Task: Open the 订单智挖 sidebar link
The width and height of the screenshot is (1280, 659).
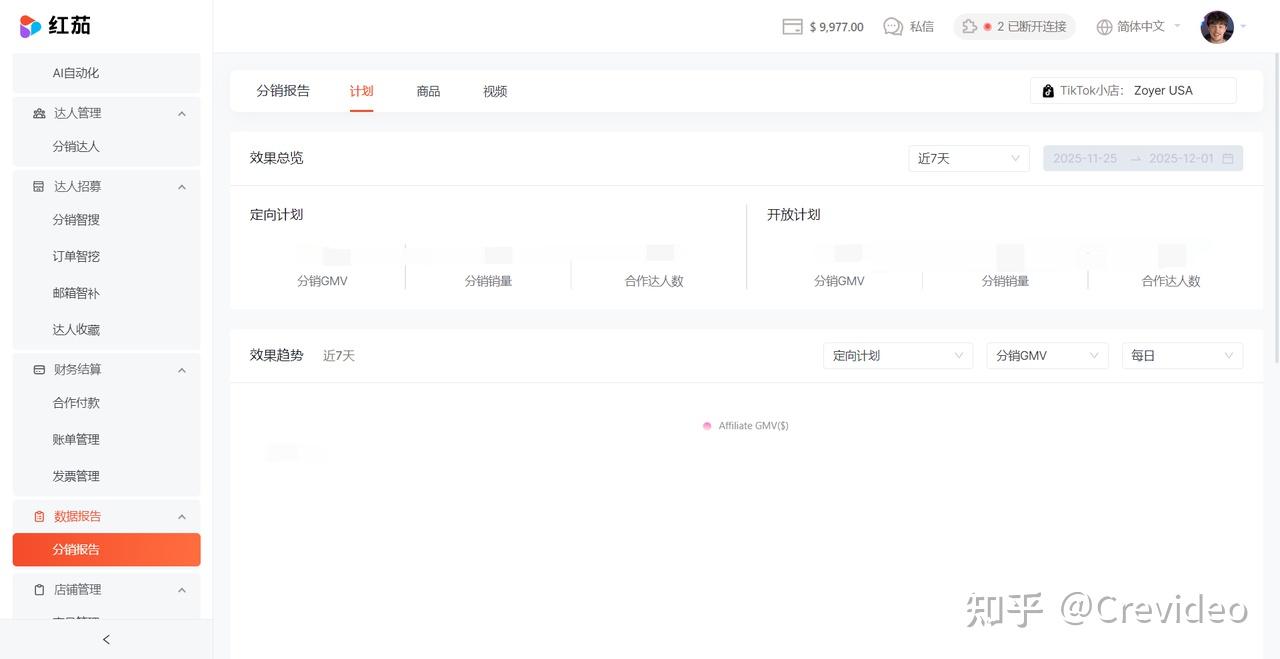Action: [76, 256]
